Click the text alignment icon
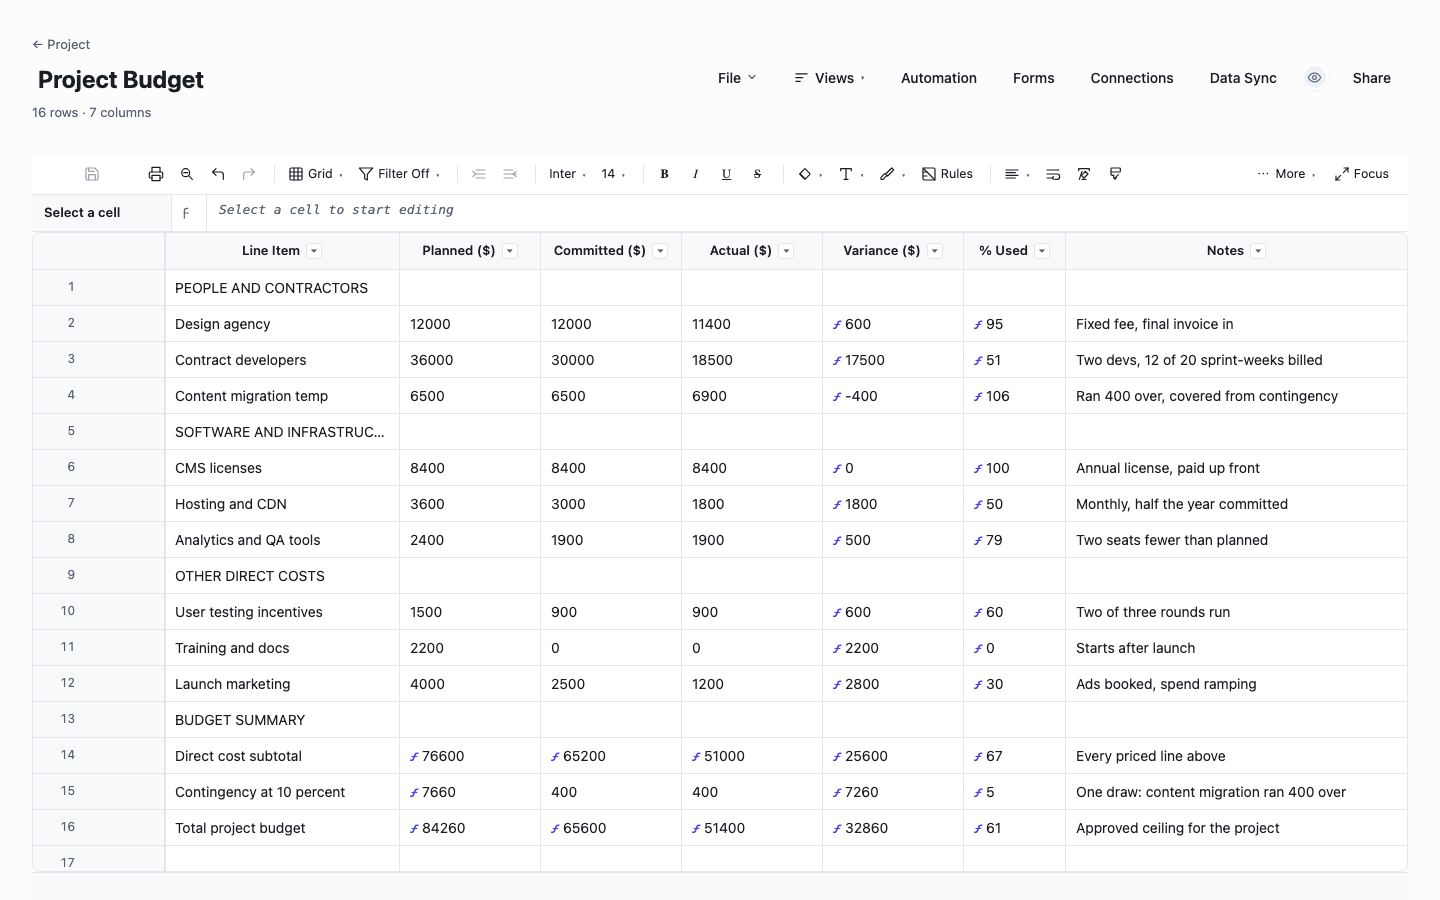Viewport: 1440px width, 900px height. (1012, 174)
